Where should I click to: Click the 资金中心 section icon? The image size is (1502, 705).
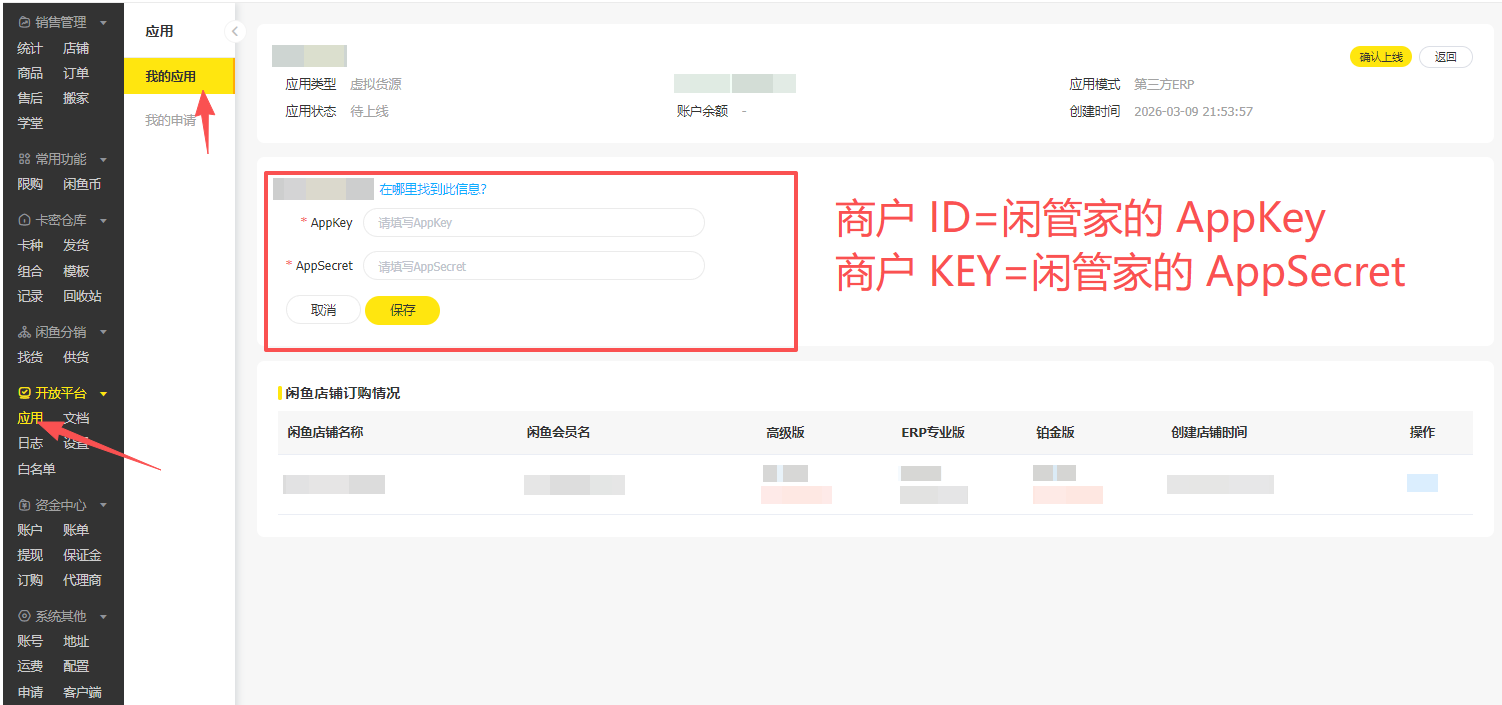click(24, 505)
